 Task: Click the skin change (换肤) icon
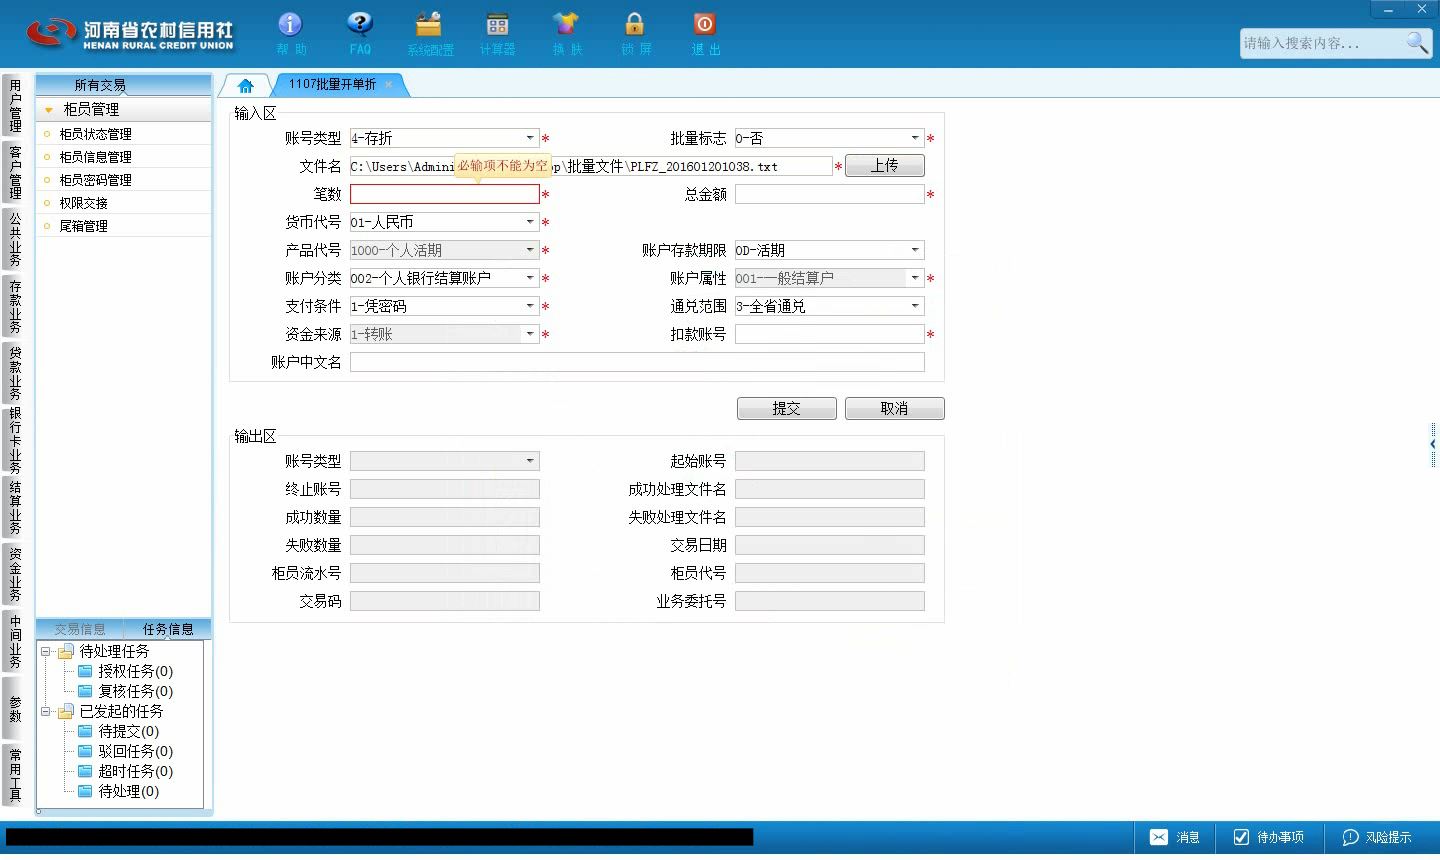click(566, 33)
